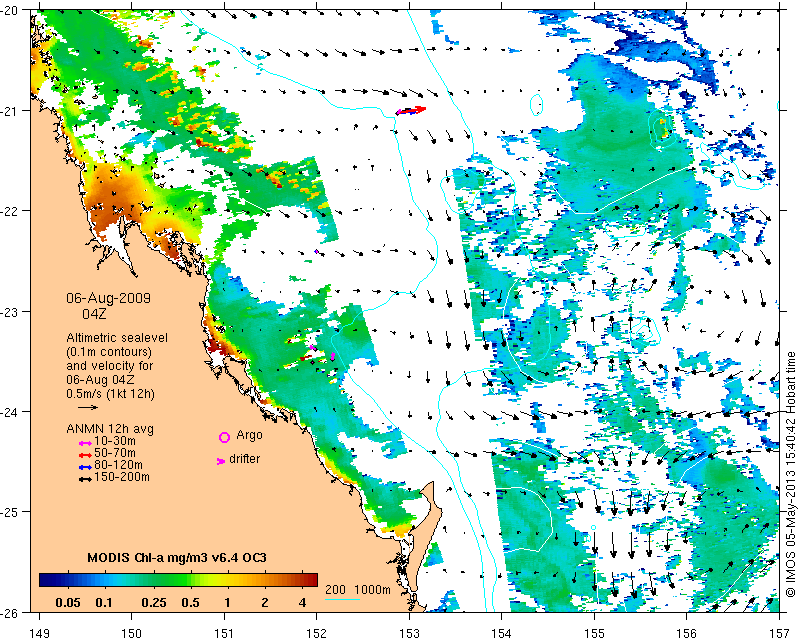The width and height of the screenshot is (800, 640).
Task: Click the longitude axis label '149'
Action: (40, 633)
